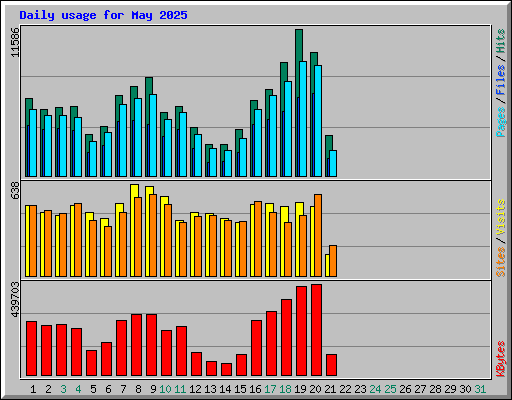512x400 pixels.
Task: Click the orange Sites bar for day 21
Action: point(333,261)
